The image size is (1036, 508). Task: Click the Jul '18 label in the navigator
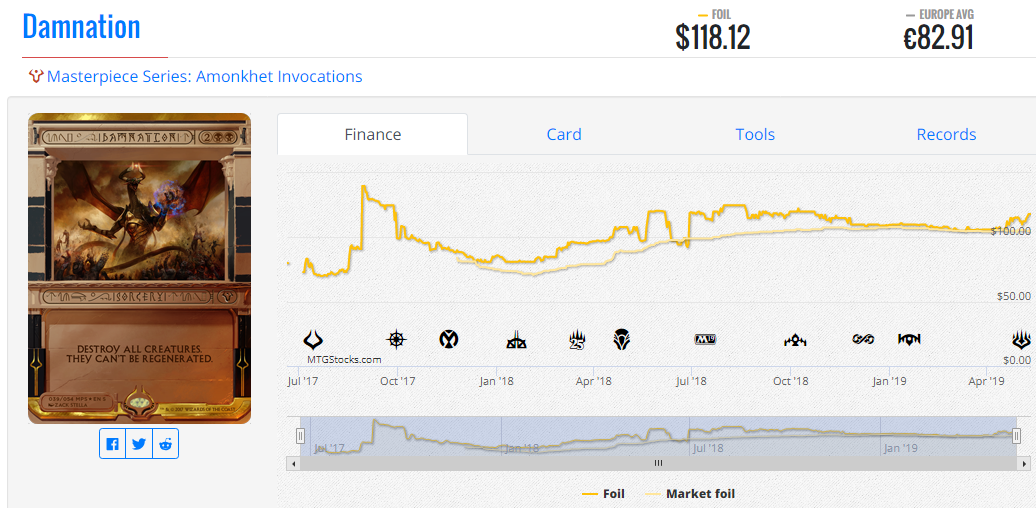(x=710, y=448)
